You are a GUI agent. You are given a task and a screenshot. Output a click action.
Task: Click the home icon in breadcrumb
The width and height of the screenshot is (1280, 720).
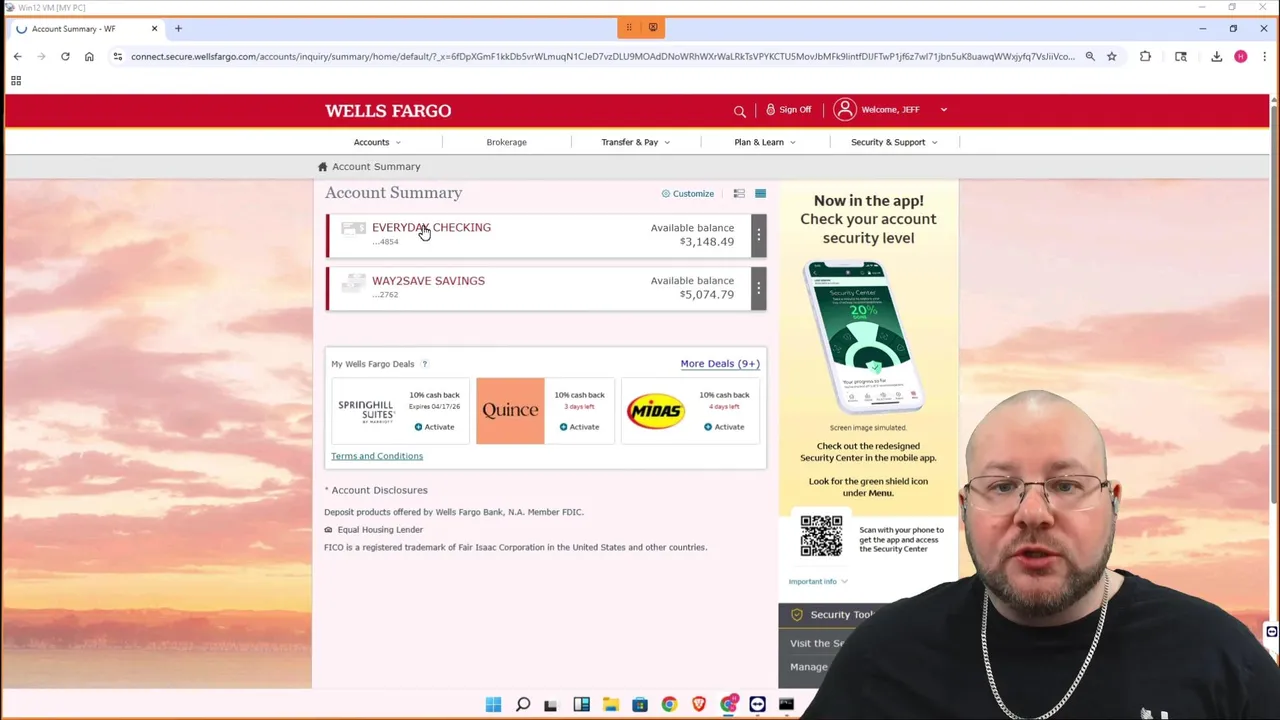(x=322, y=167)
